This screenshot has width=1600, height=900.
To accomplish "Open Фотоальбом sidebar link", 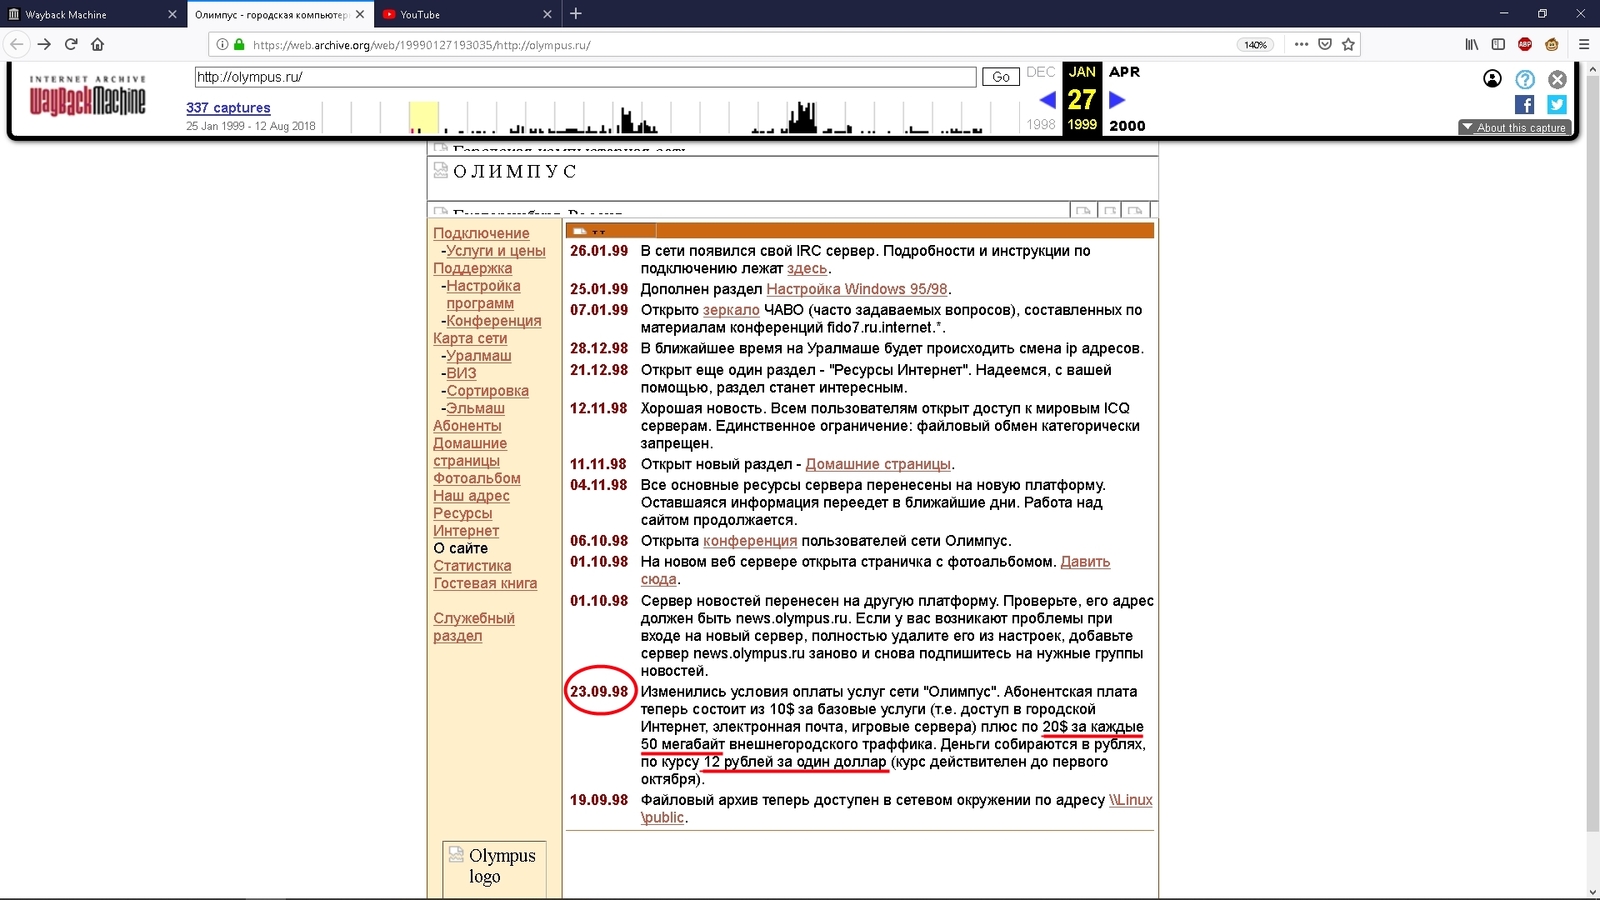I will click(x=476, y=478).
